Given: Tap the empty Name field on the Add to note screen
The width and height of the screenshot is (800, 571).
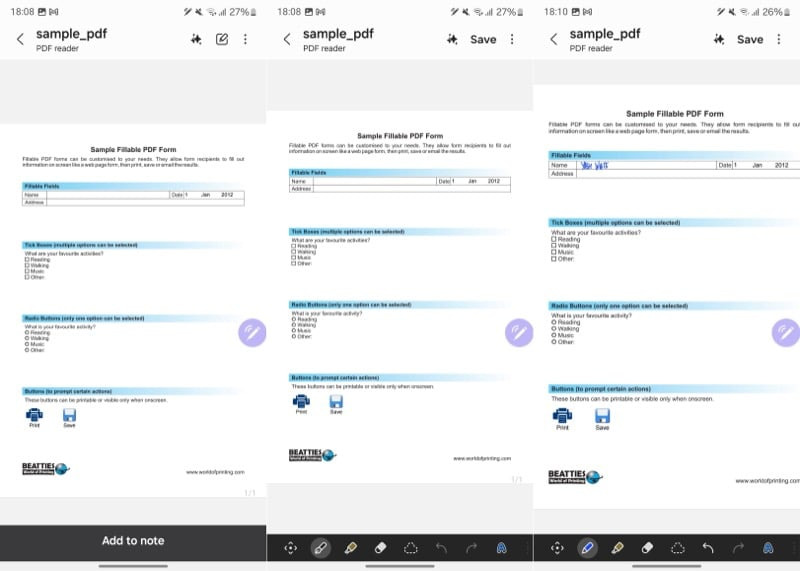Looking at the screenshot, I should [108, 195].
